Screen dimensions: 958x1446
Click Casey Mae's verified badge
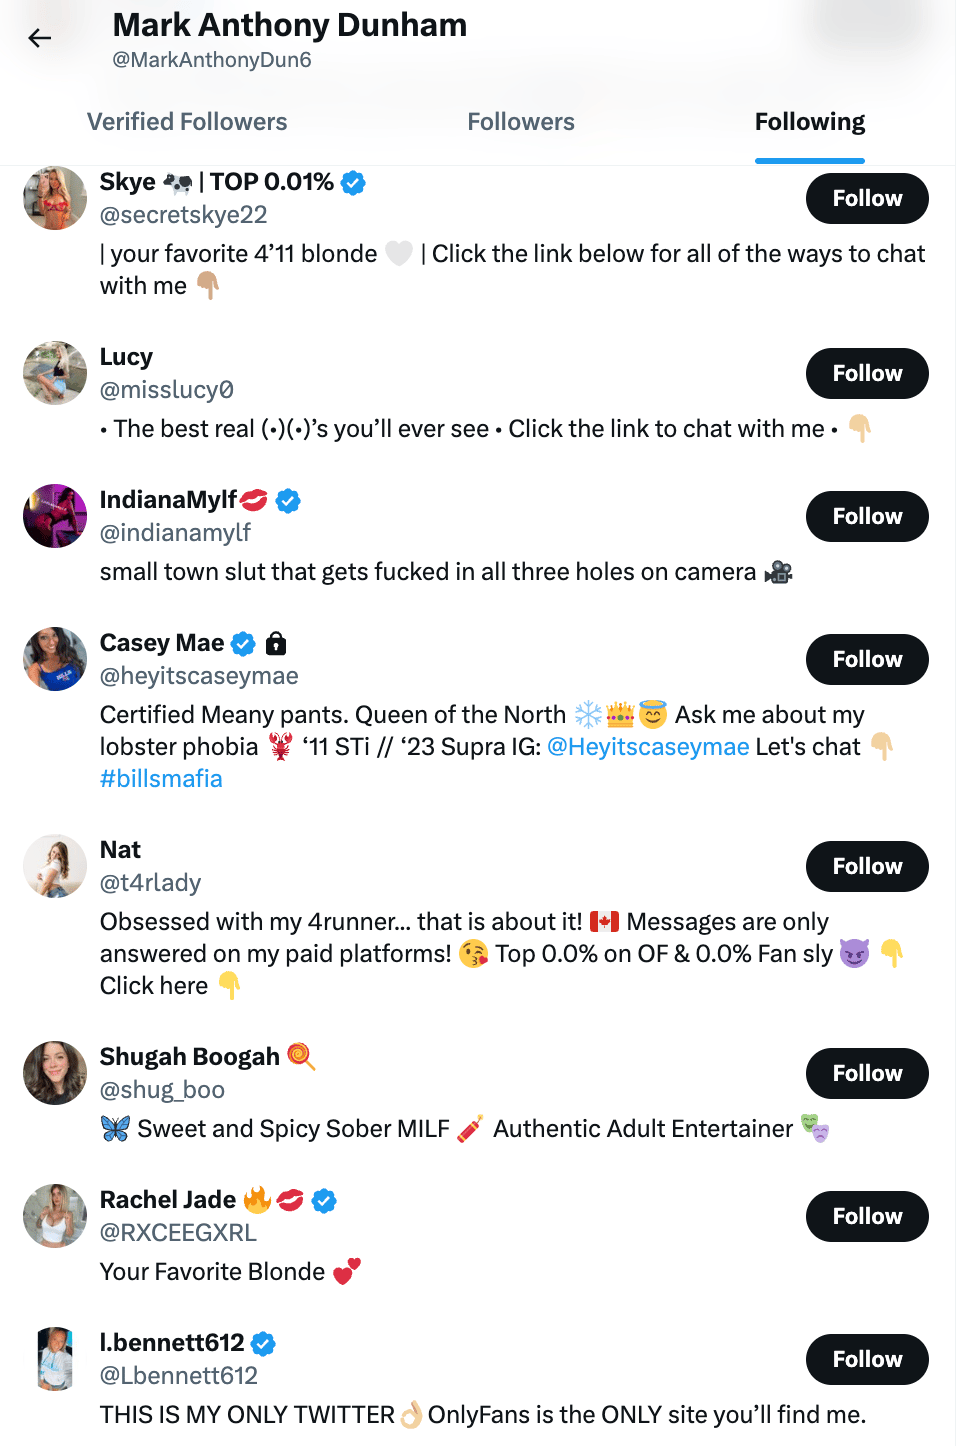point(243,644)
